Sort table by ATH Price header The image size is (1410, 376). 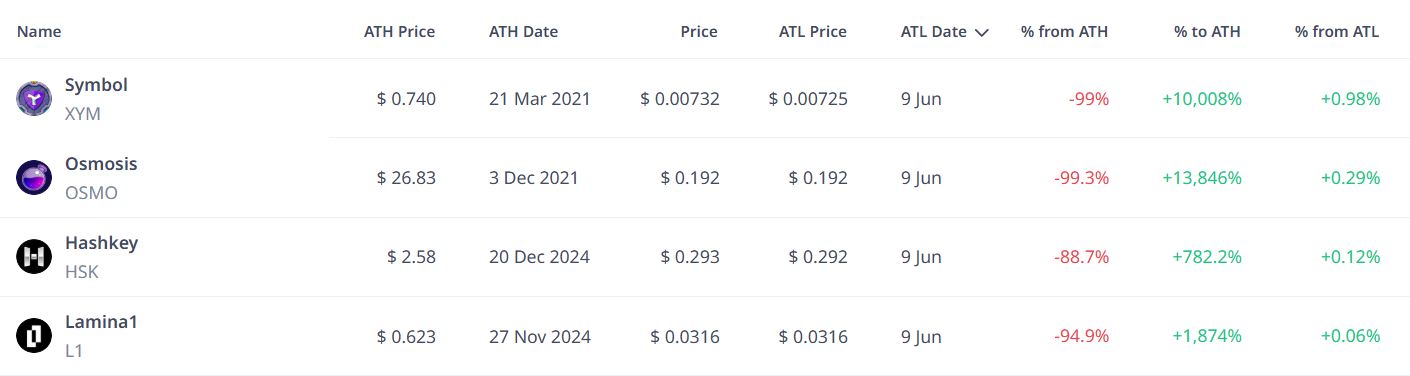coord(399,31)
